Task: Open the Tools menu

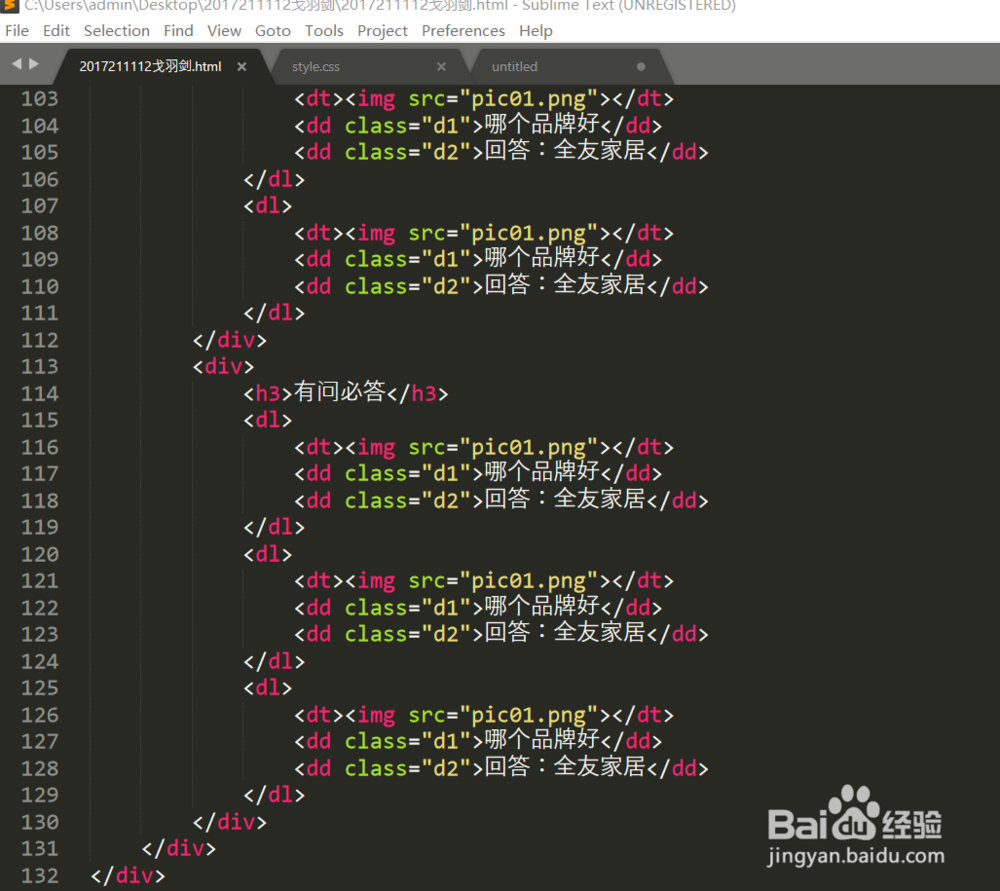Action: (324, 31)
